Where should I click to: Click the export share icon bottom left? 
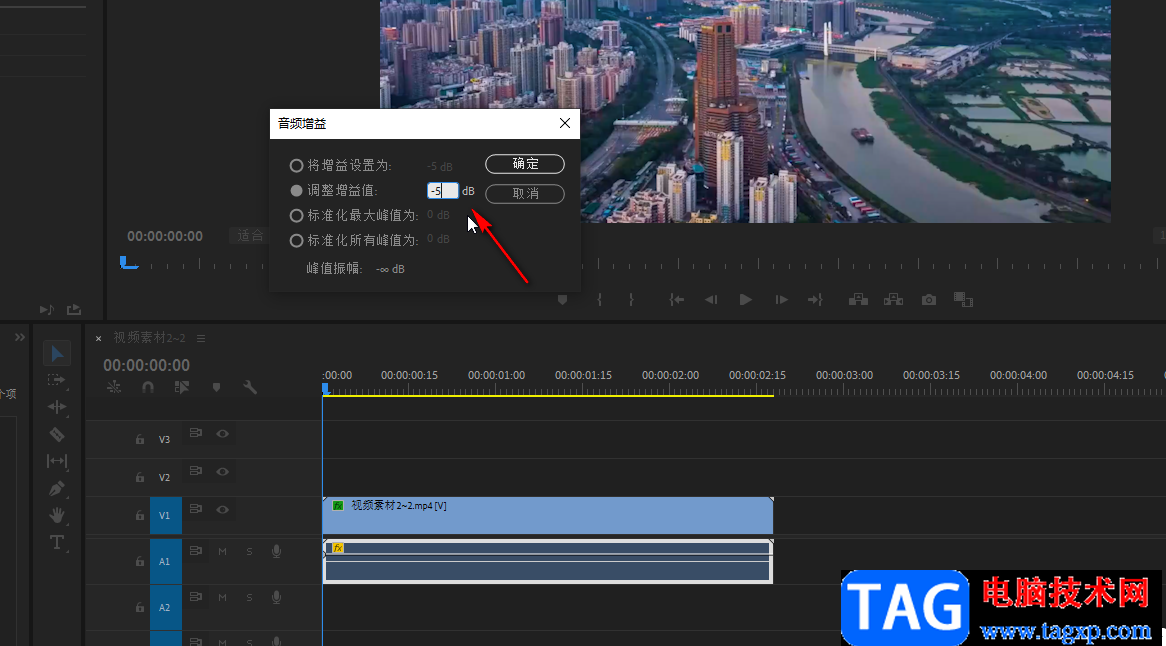[x=74, y=309]
